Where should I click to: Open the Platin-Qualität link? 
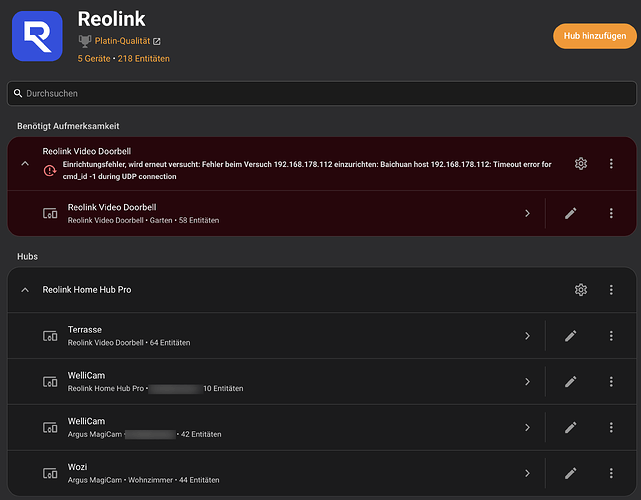pyautogui.click(x=127, y=41)
